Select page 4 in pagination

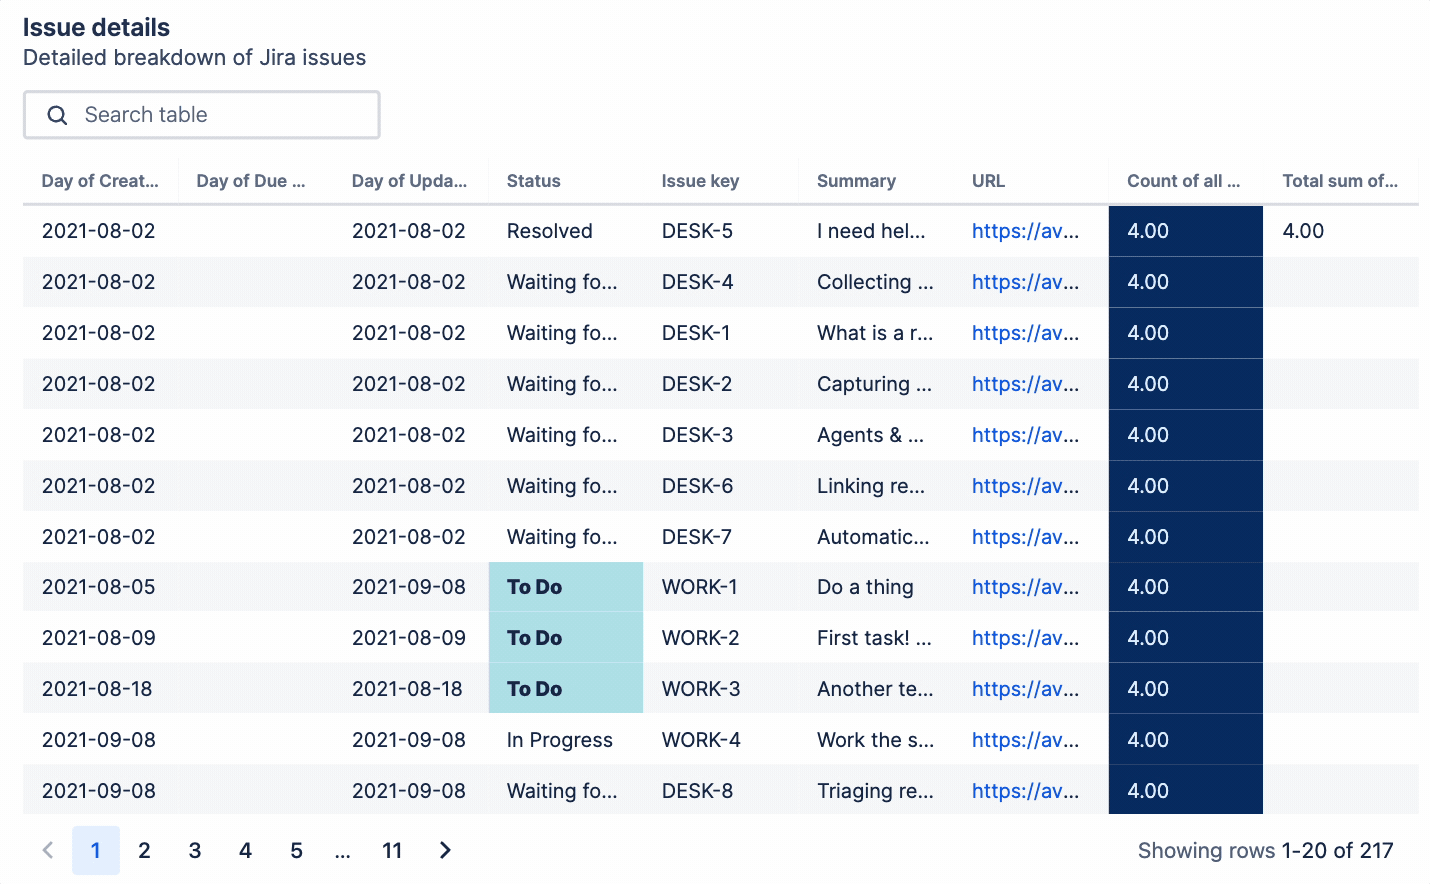[245, 850]
